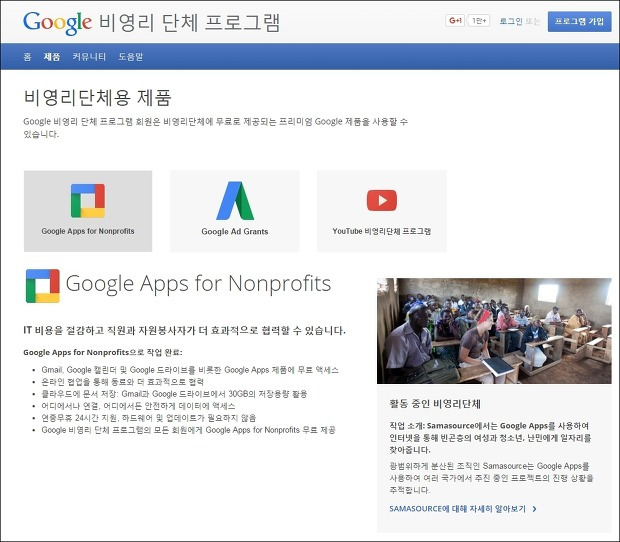Click the YouTube play logo icon
Viewport: 620px width, 542px height.
click(x=382, y=200)
